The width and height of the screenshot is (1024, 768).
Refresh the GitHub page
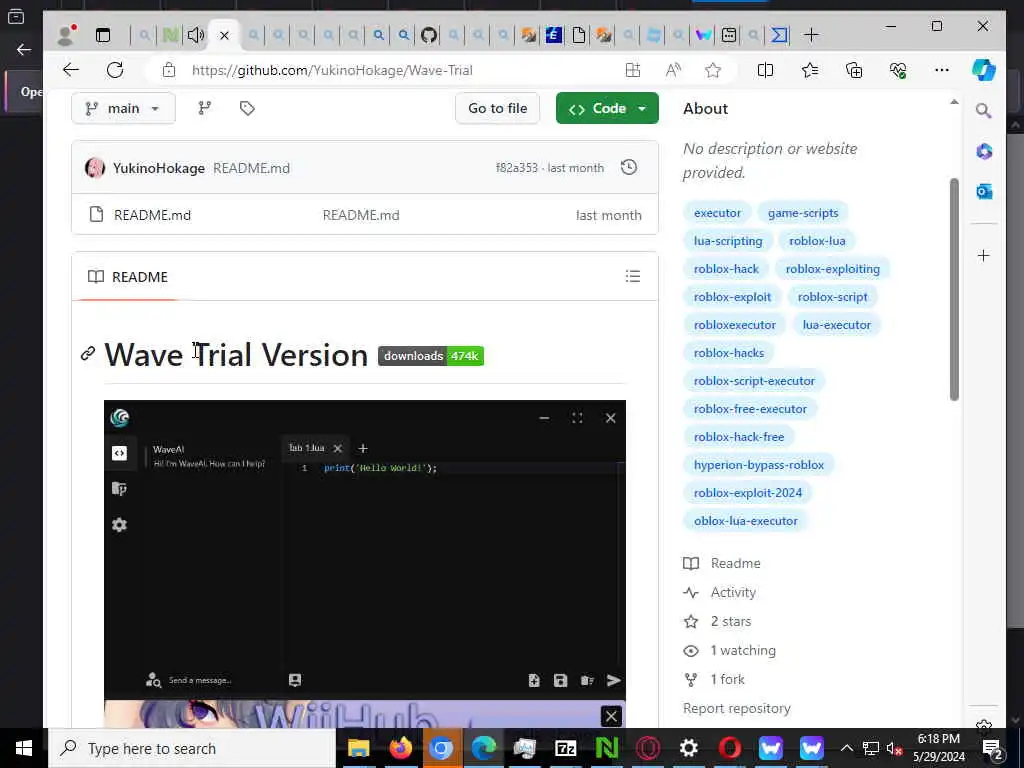point(115,70)
